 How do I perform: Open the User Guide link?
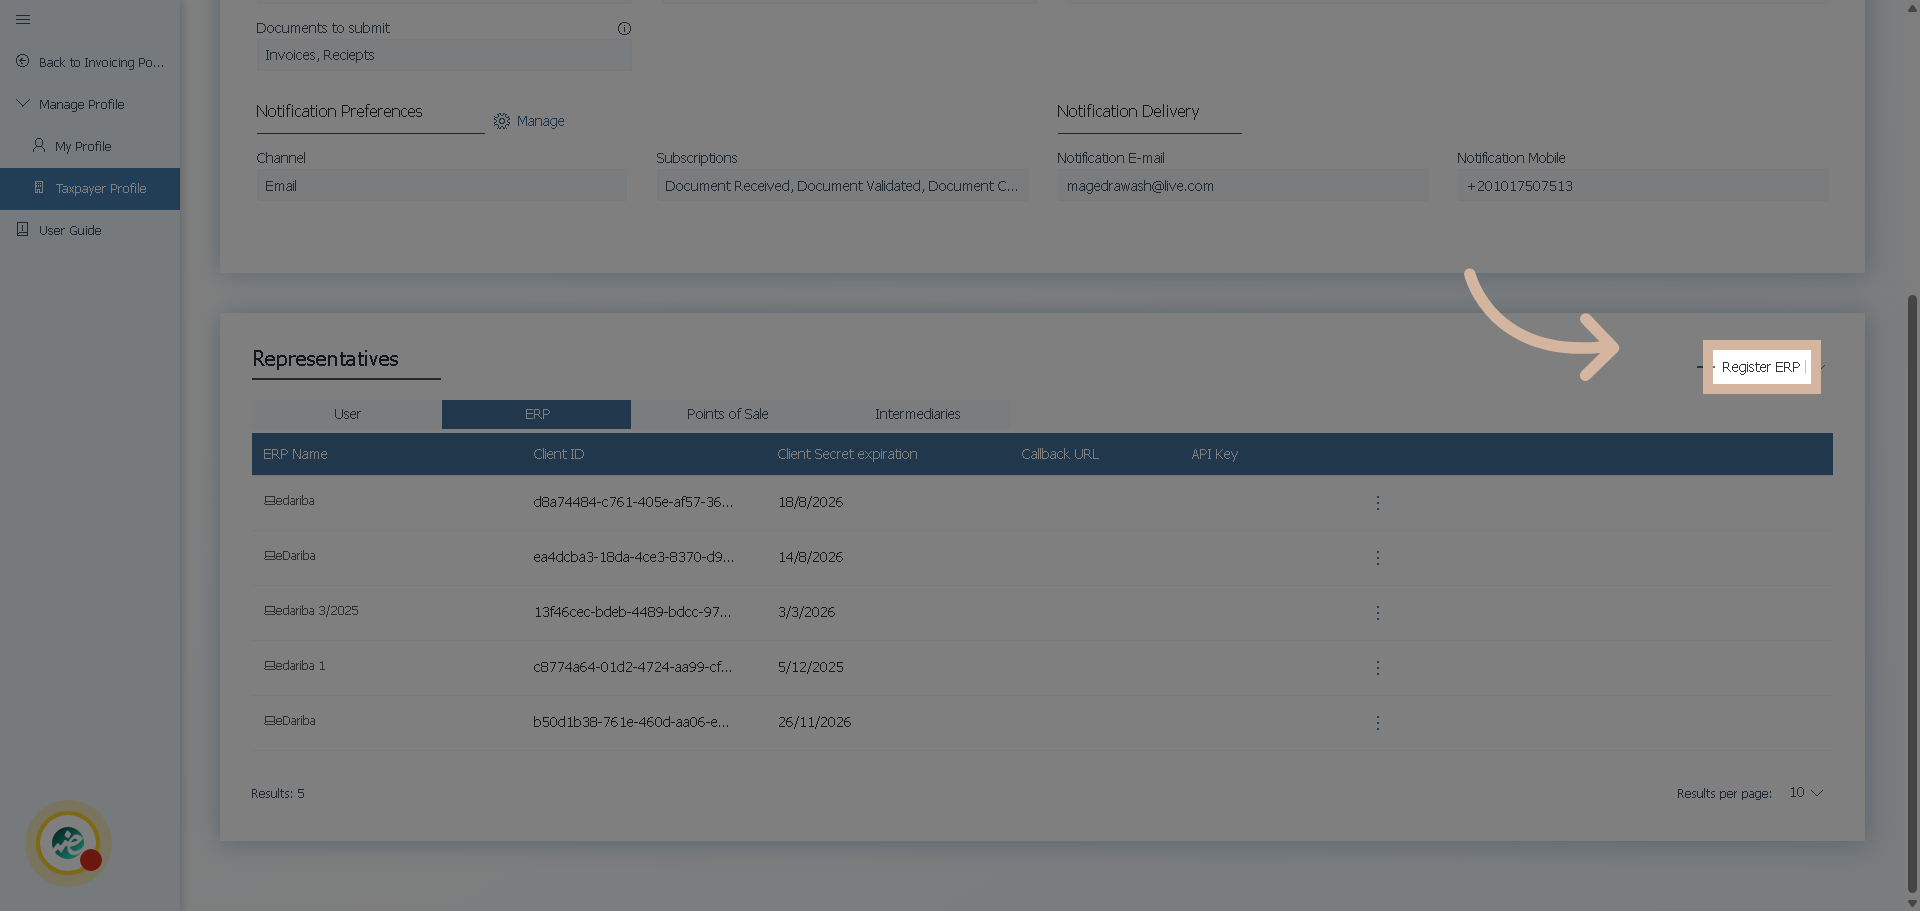click(x=70, y=230)
